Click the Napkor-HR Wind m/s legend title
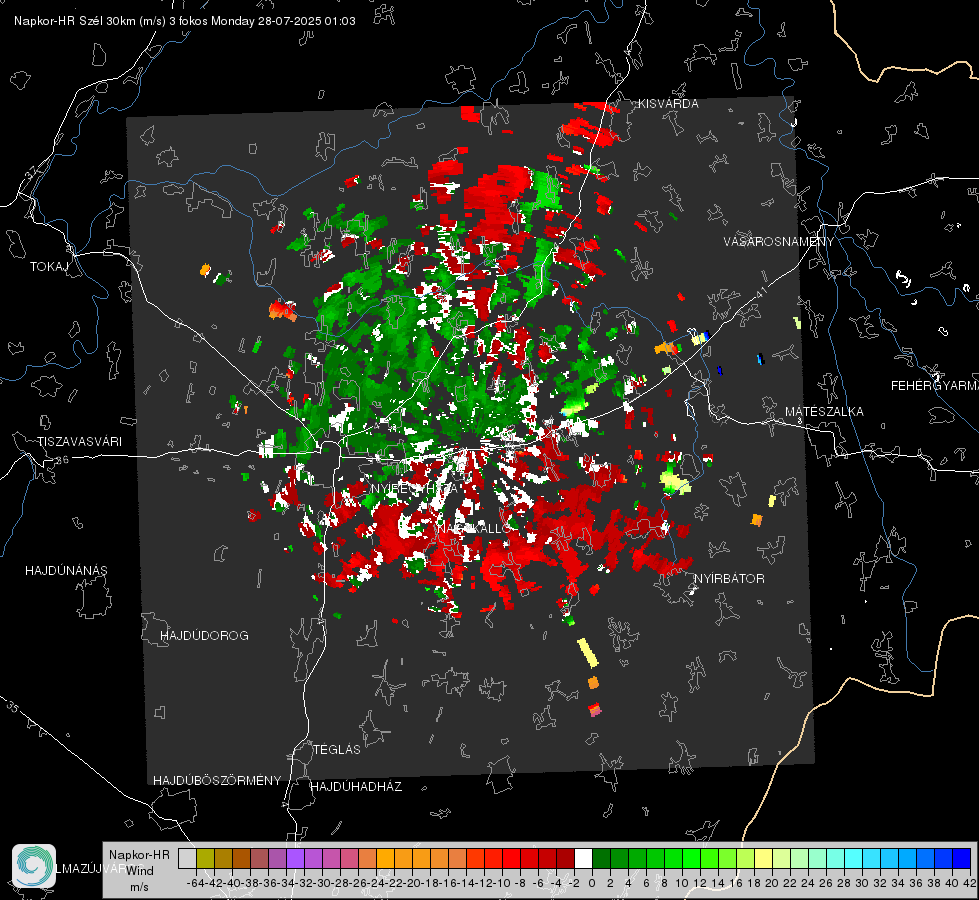This screenshot has width=979, height=900. pos(139,871)
